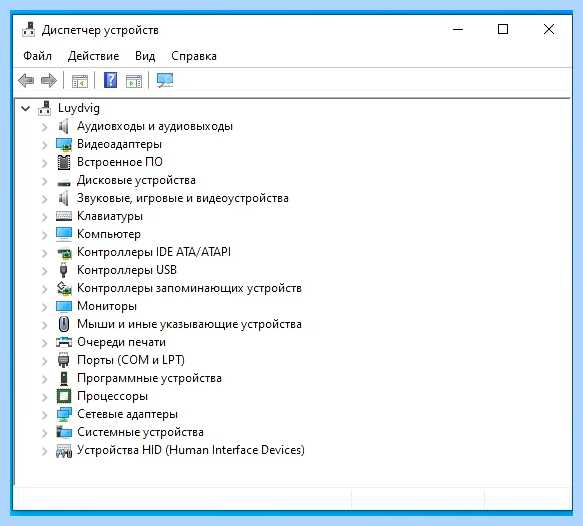This screenshot has width=583, height=526.
Task: Click the Системные устройства folder icon
Action: 64,432
